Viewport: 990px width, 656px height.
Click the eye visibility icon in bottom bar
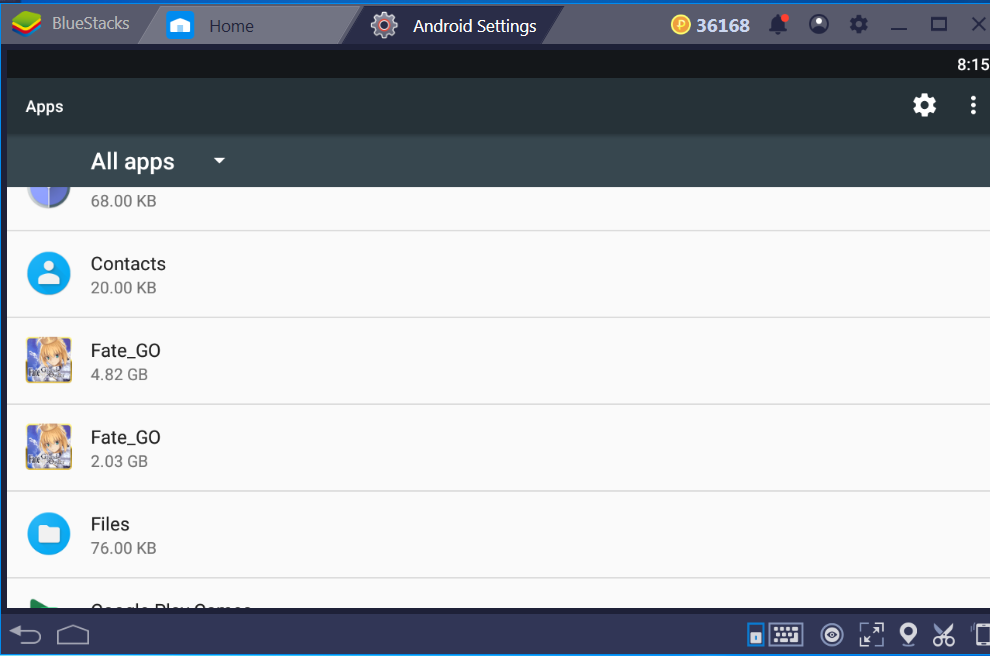[832, 635]
